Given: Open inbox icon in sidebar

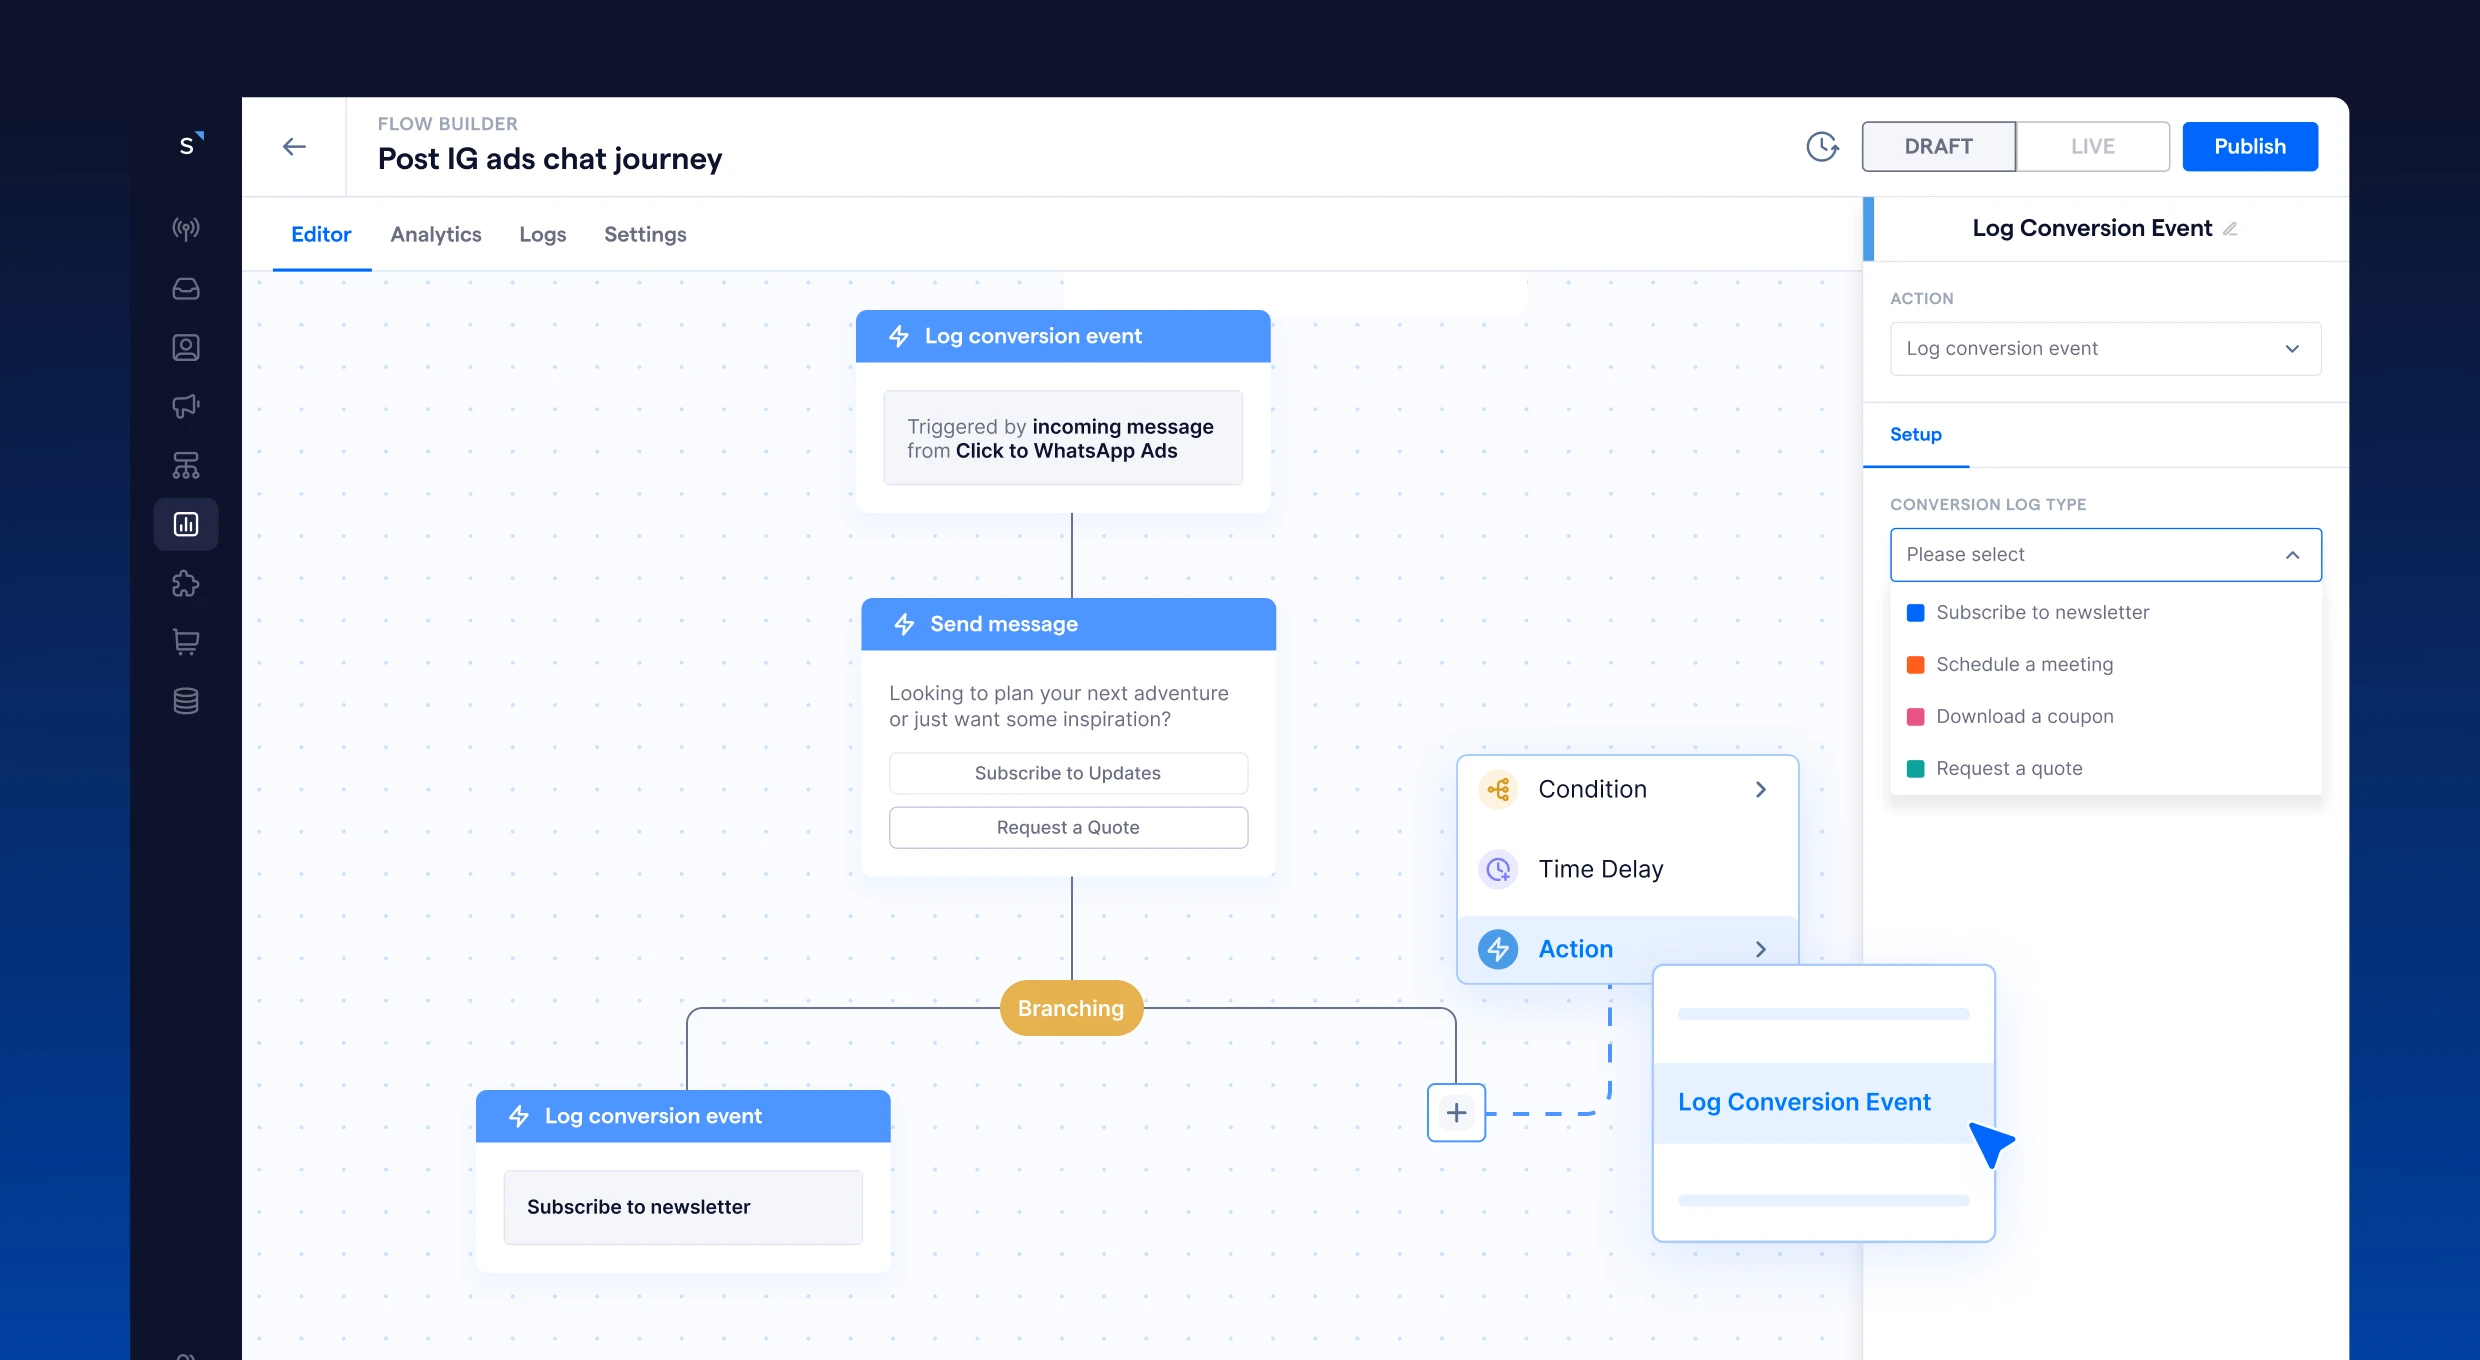Looking at the screenshot, I should coord(186,289).
